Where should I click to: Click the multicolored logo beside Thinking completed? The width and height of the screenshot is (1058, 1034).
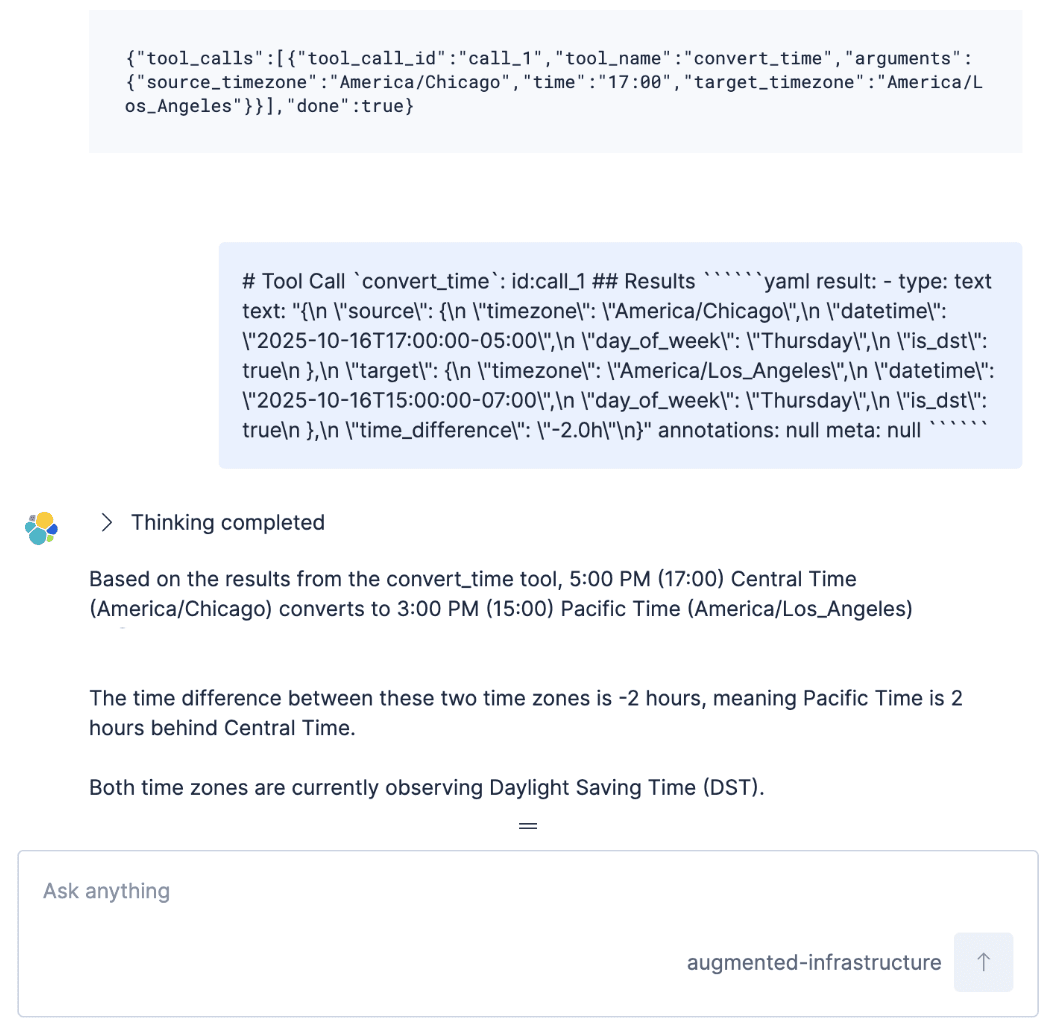point(40,527)
